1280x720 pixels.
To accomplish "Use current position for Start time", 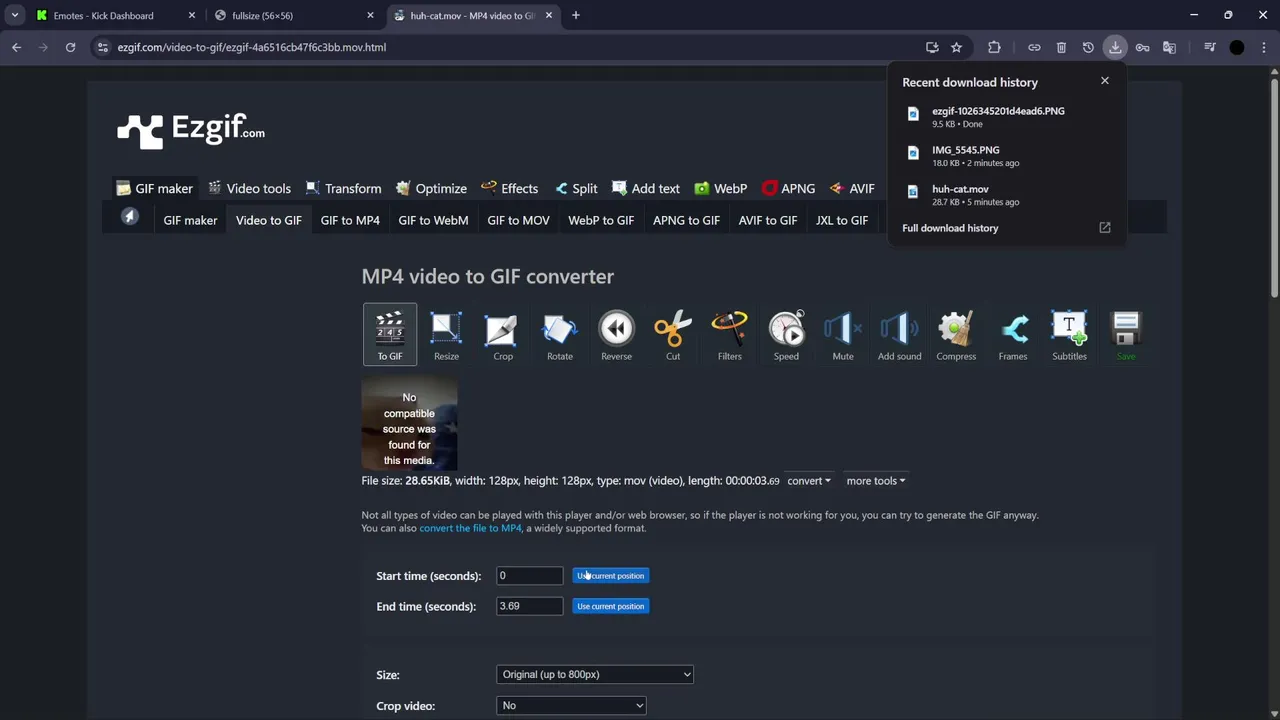I will coord(610,576).
